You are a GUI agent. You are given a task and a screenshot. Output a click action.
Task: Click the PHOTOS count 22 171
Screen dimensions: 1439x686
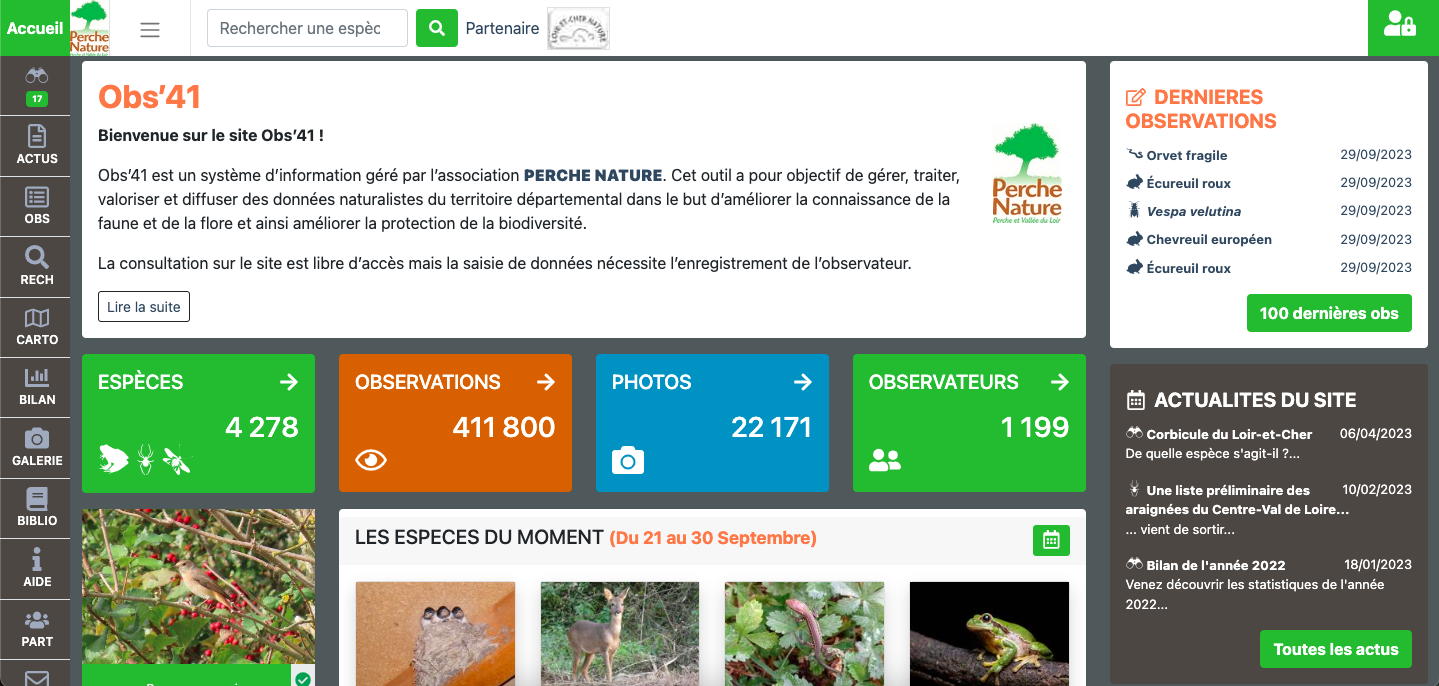point(772,427)
